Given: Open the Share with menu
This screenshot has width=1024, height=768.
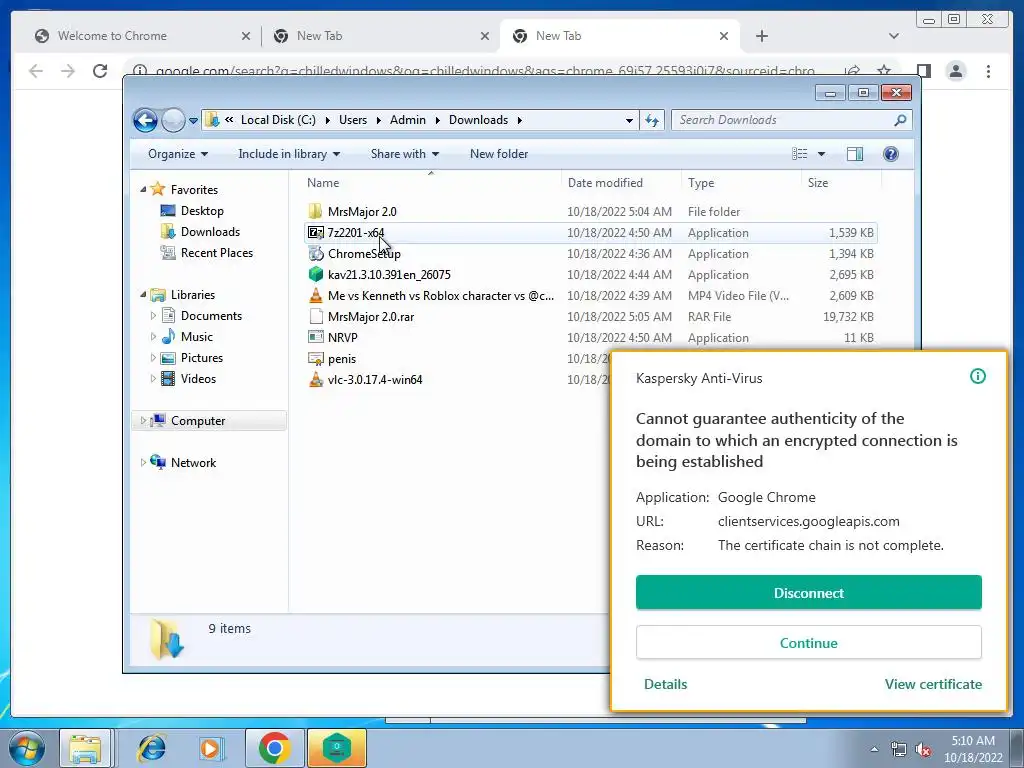Looking at the screenshot, I should point(405,154).
